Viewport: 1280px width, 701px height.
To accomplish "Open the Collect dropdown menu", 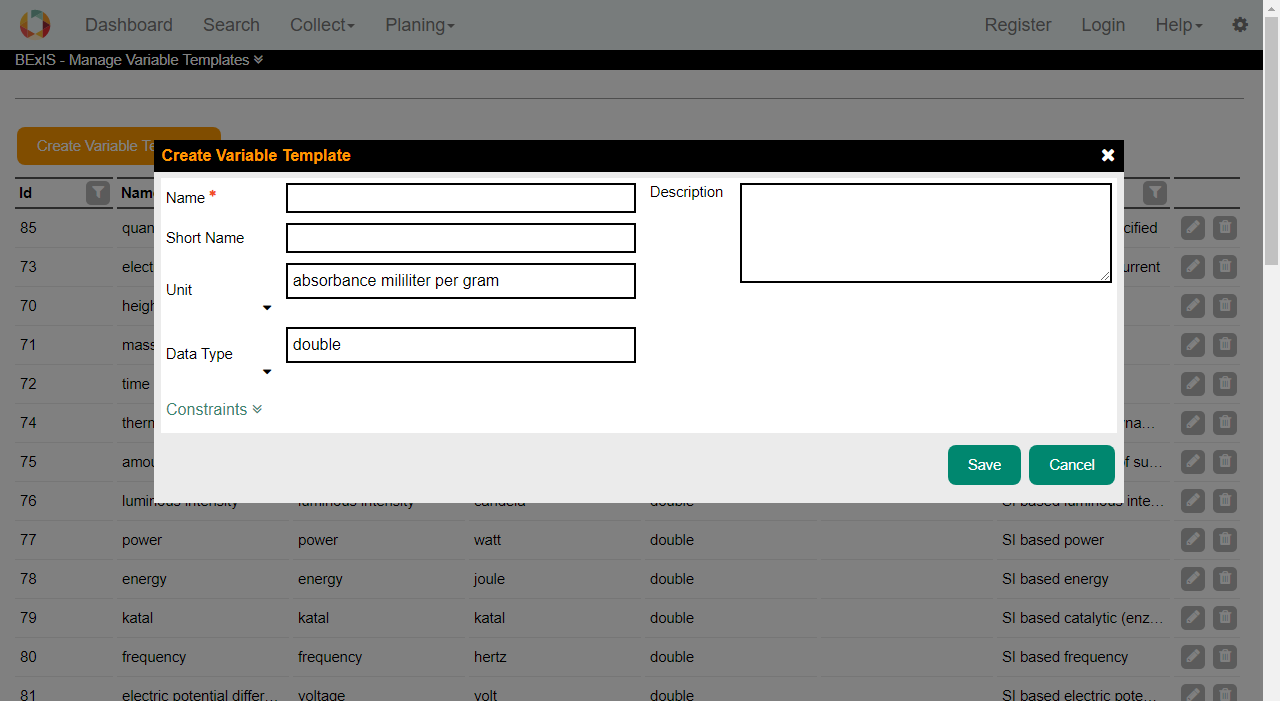I will pyautogui.click(x=322, y=25).
